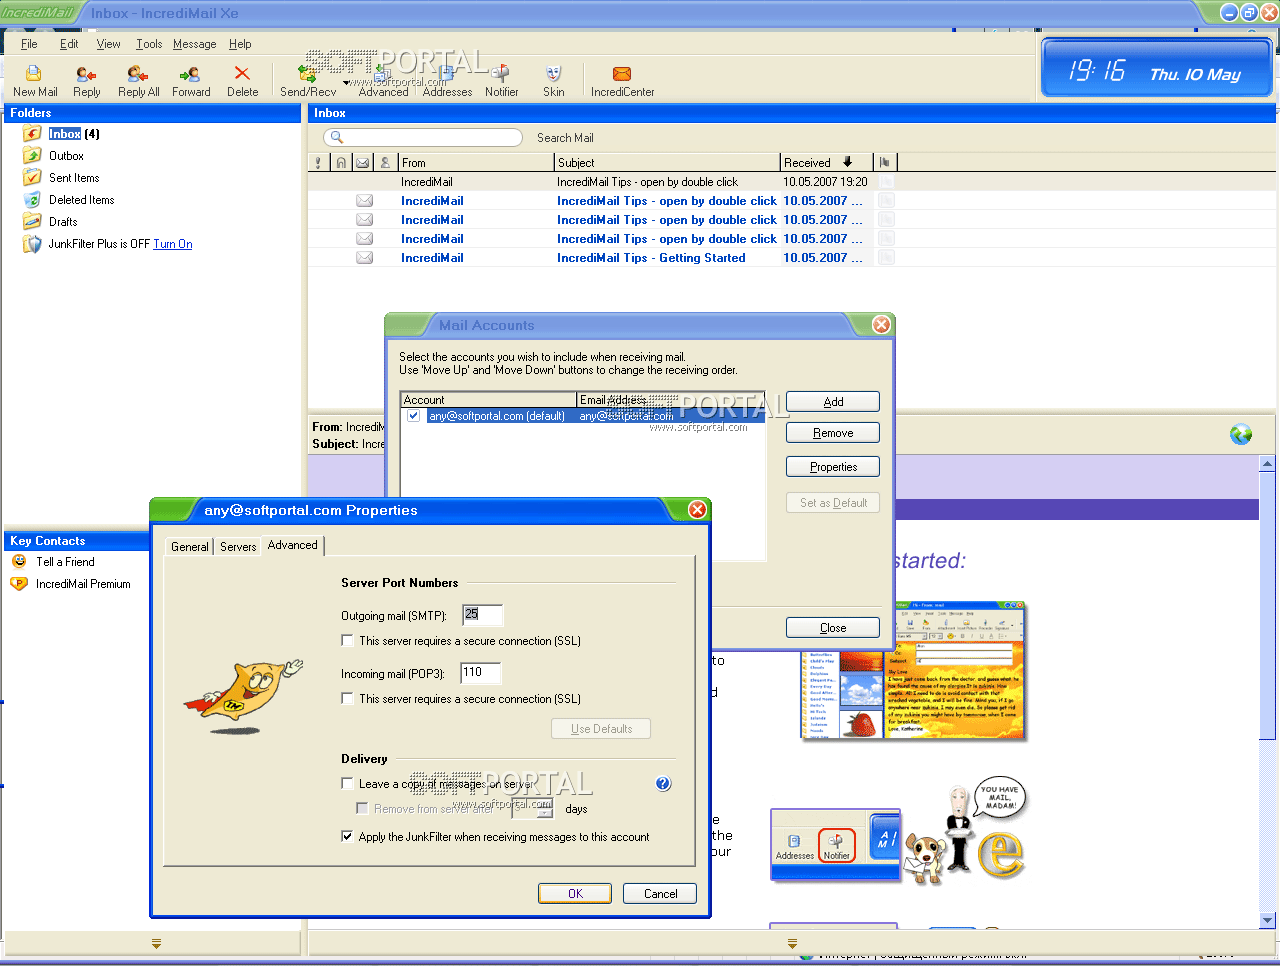Switch to the Servers tab
This screenshot has height=966, width=1280.
(x=238, y=547)
